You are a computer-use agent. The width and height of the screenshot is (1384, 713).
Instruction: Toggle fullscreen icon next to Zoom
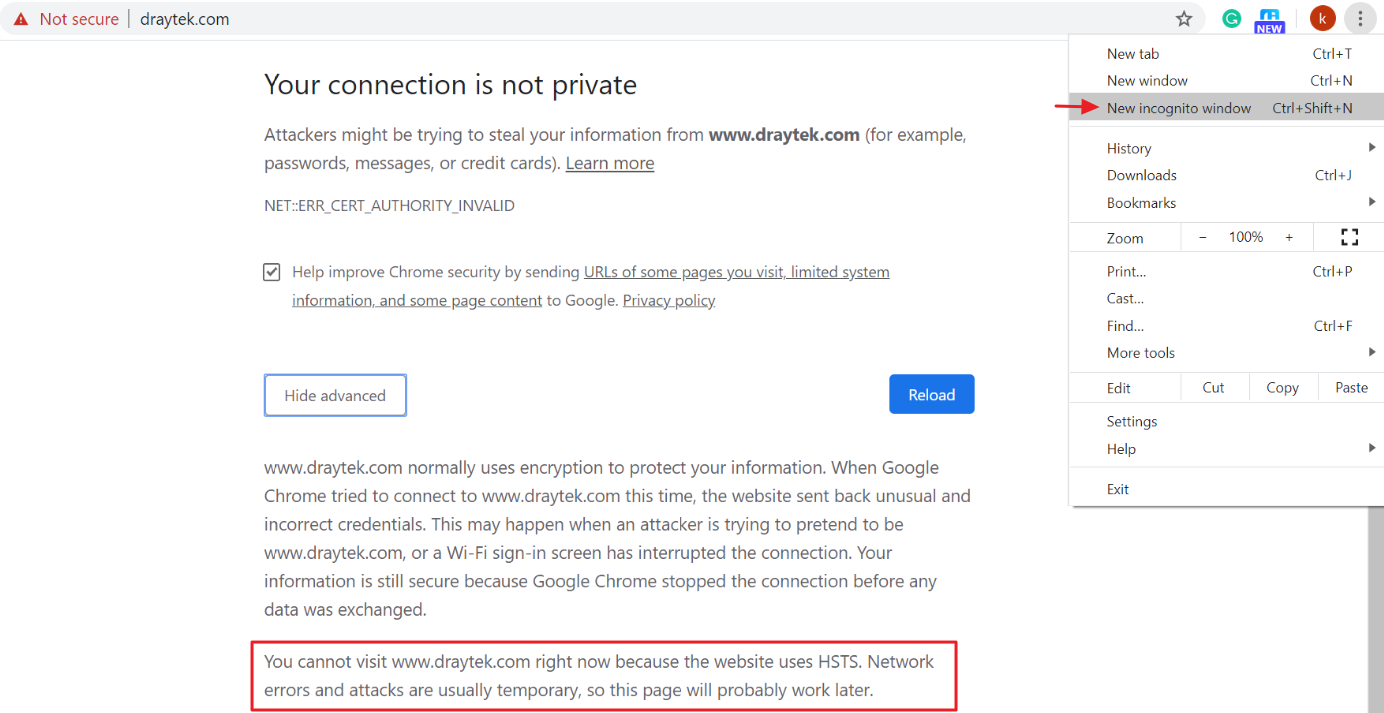click(1349, 237)
